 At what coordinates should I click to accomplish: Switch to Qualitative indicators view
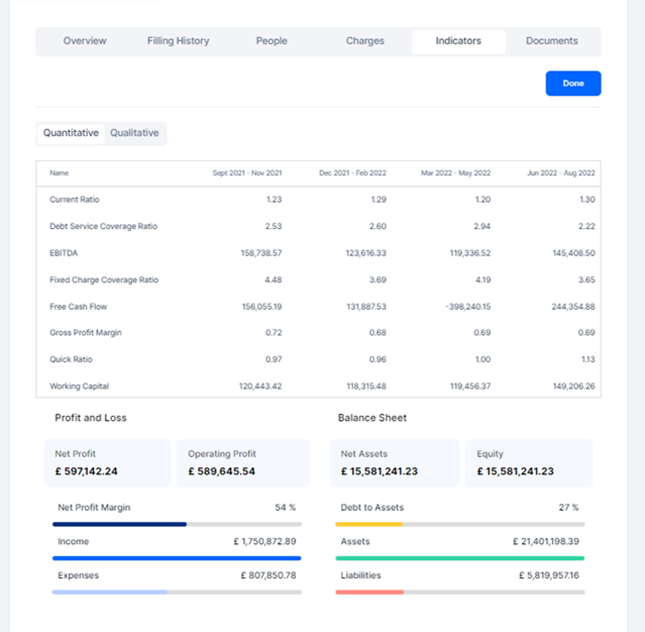coord(134,133)
